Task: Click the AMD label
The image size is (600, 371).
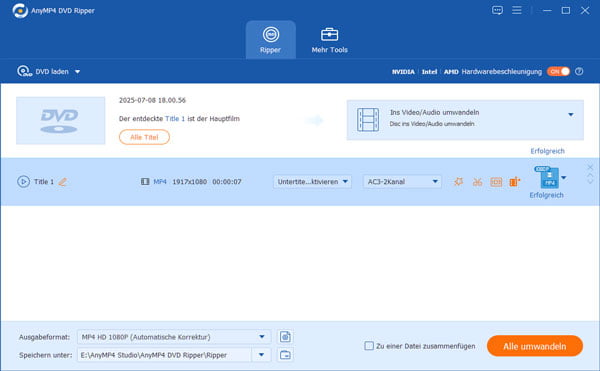Action: [451, 72]
